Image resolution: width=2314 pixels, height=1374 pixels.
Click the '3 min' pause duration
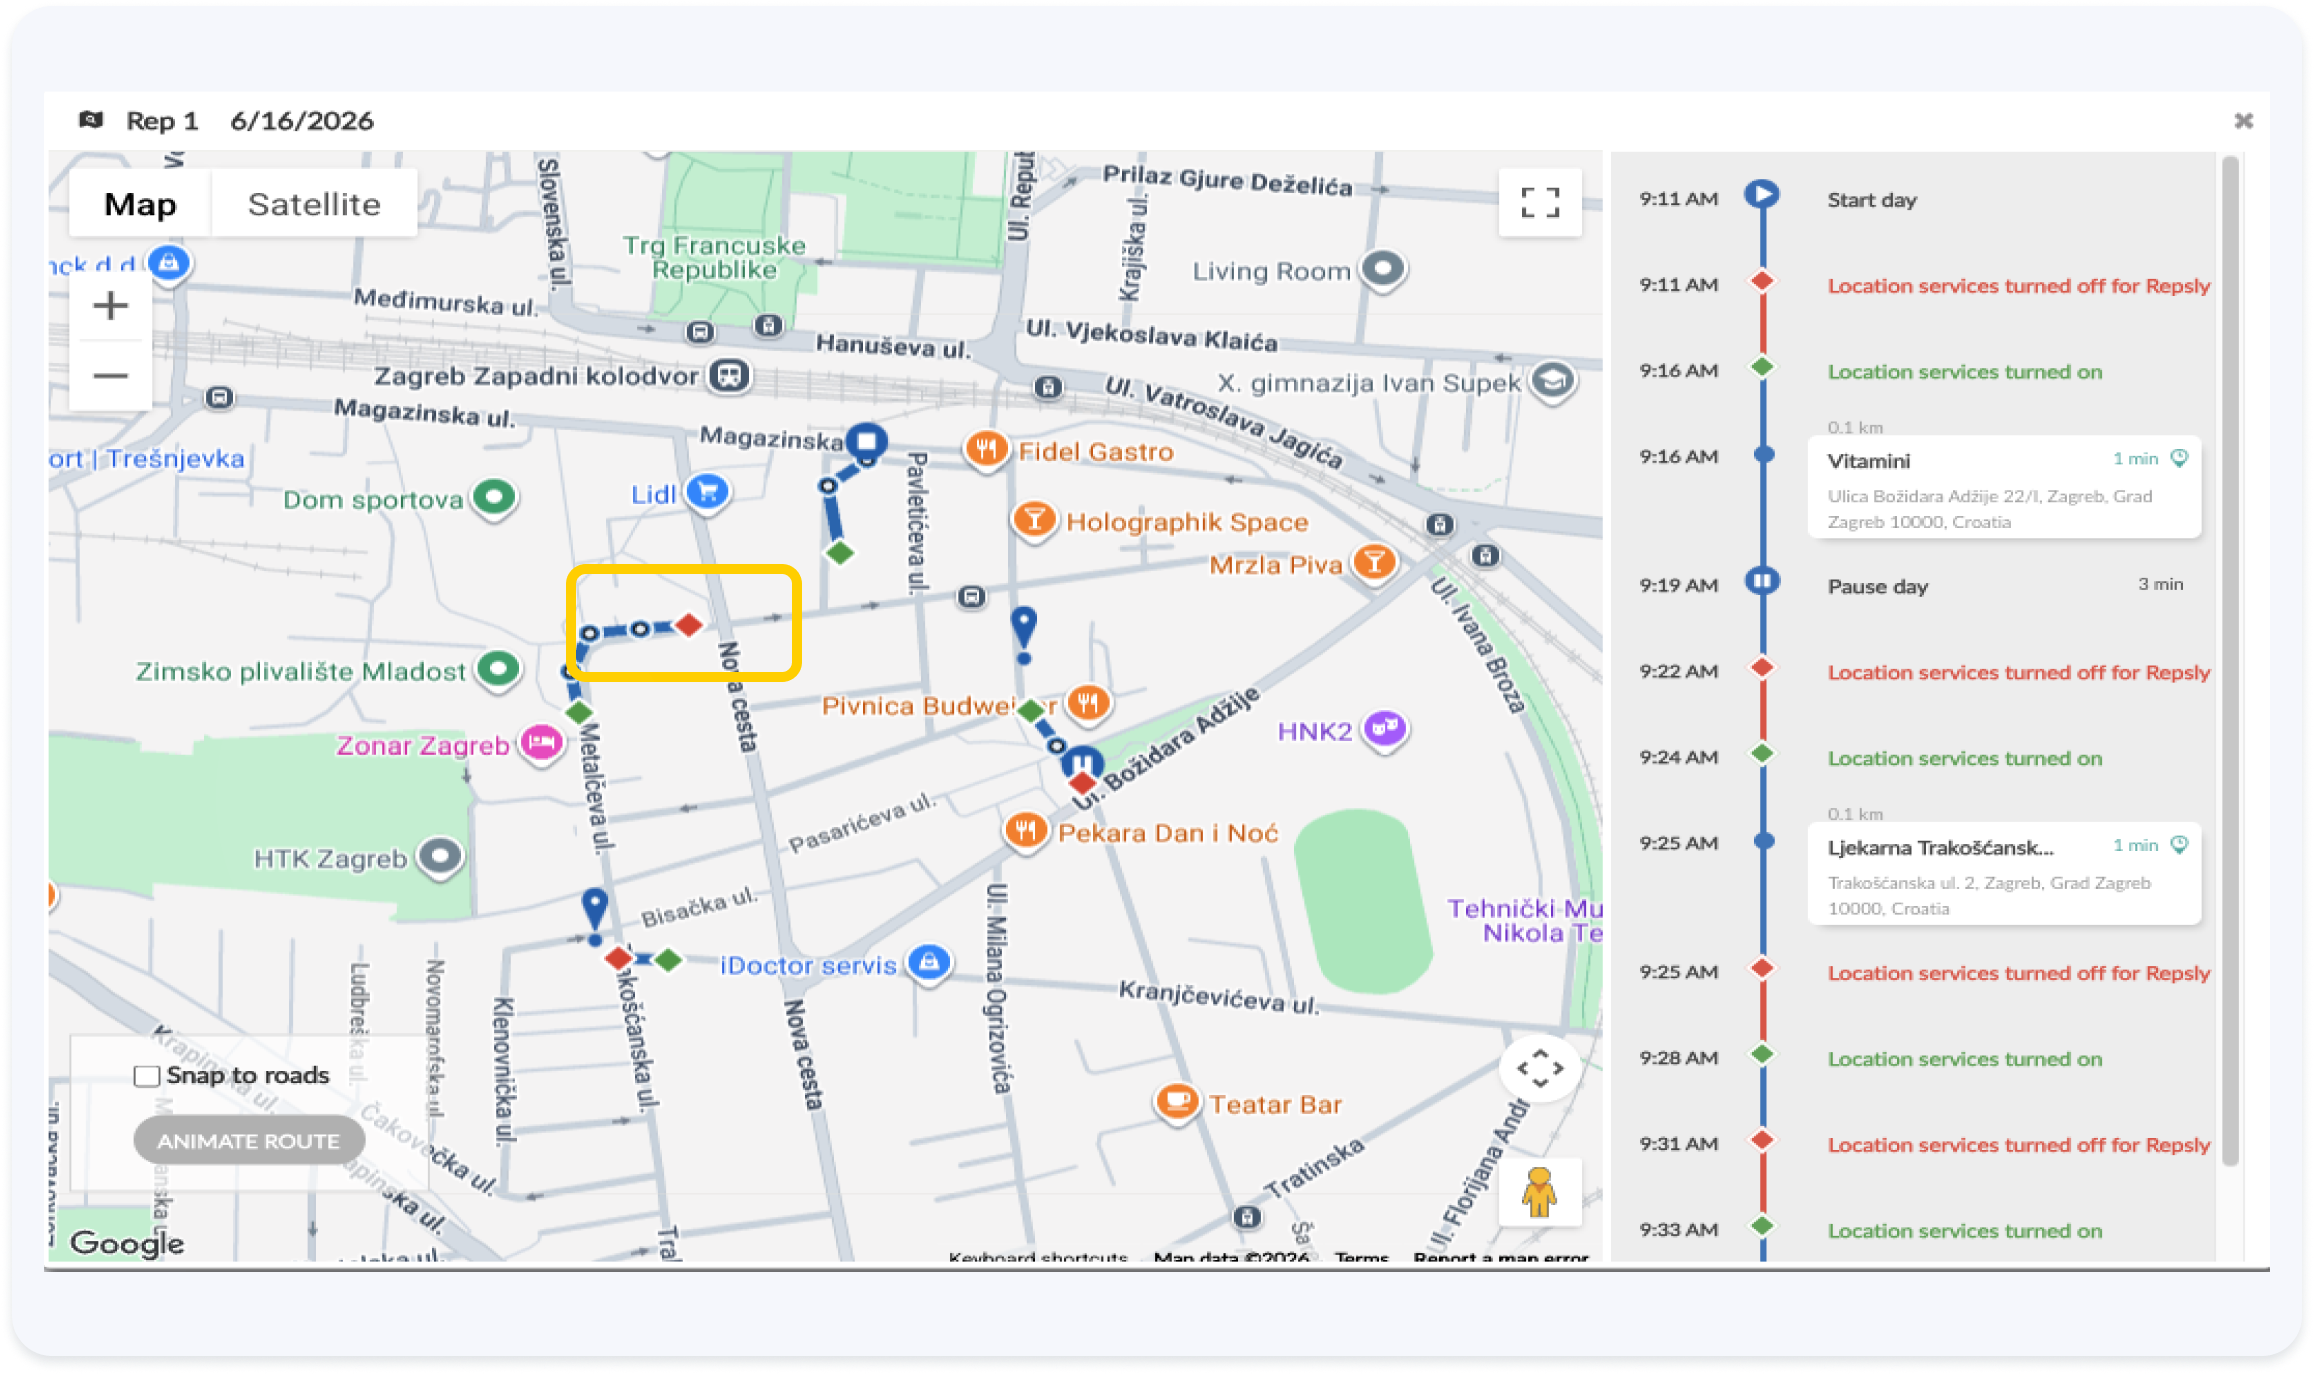coord(2160,584)
